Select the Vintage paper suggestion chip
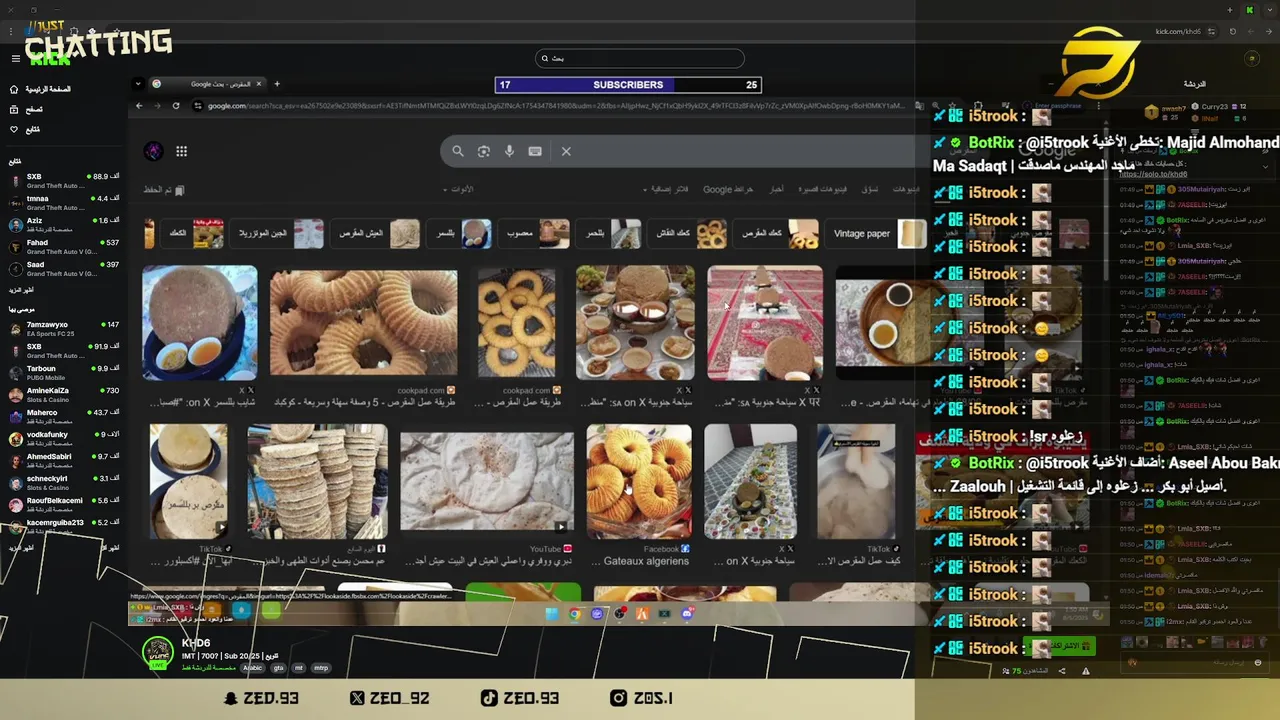 pyautogui.click(x=878, y=234)
